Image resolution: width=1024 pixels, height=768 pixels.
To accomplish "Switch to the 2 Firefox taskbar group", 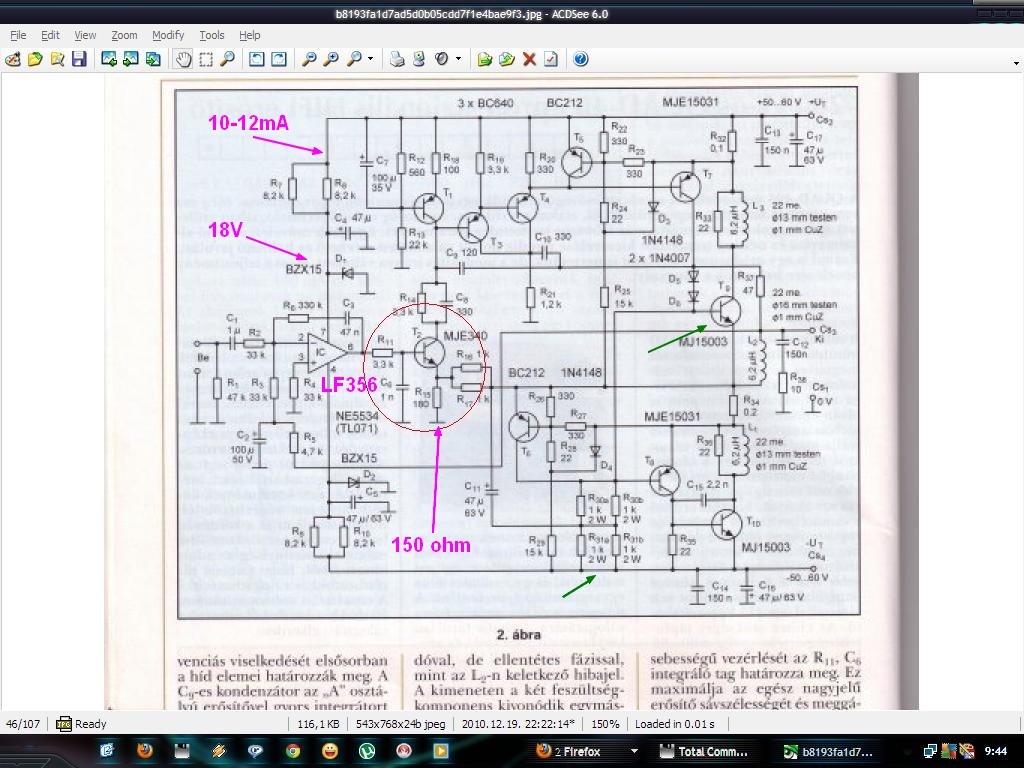I will (x=578, y=752).
